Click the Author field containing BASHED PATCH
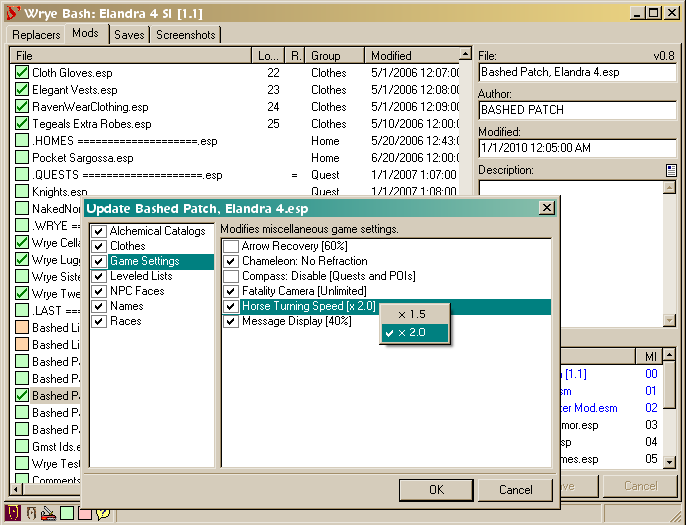 pos(578,110)
